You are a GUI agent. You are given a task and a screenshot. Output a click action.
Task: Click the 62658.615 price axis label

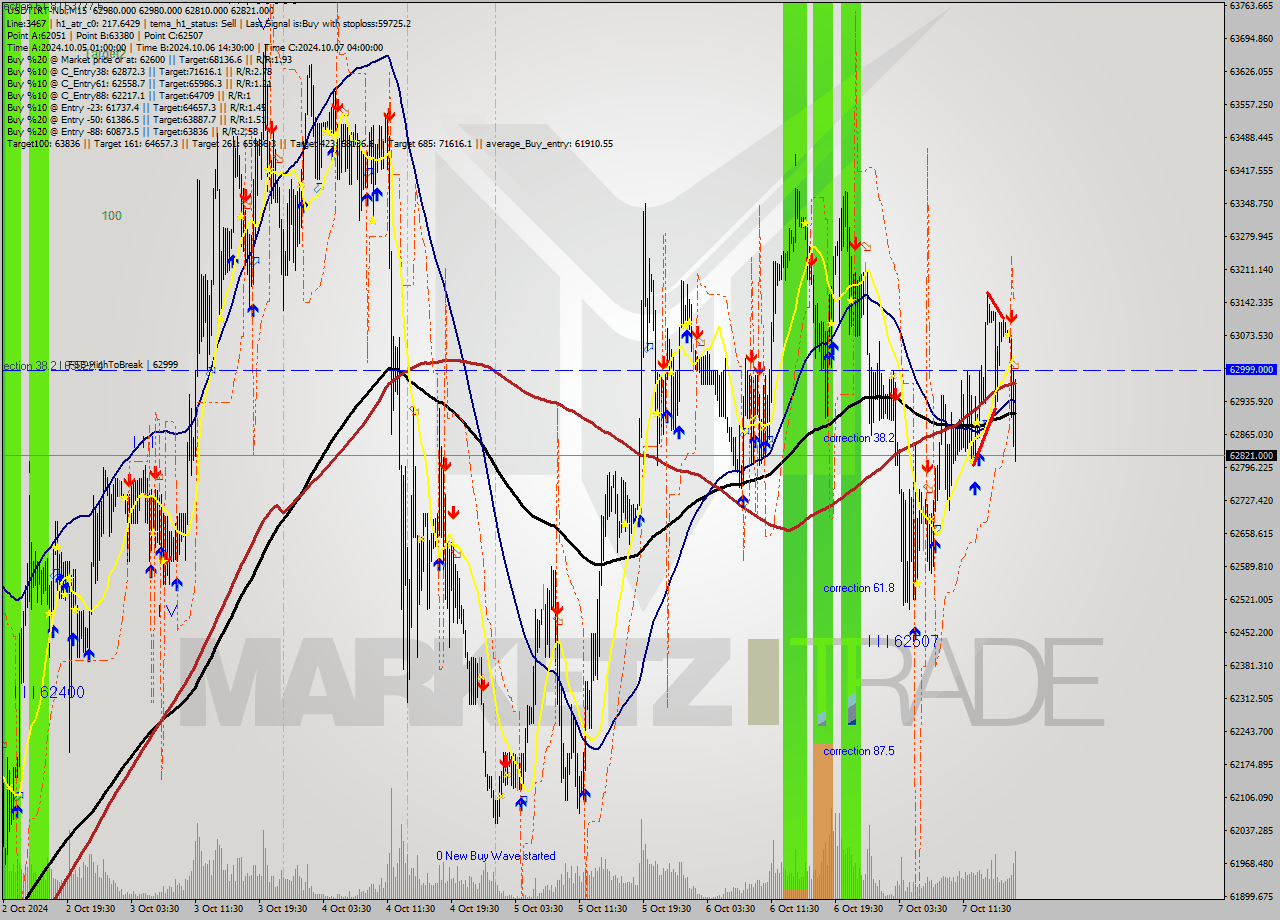pyautogui.click(x=1250, y=534)
